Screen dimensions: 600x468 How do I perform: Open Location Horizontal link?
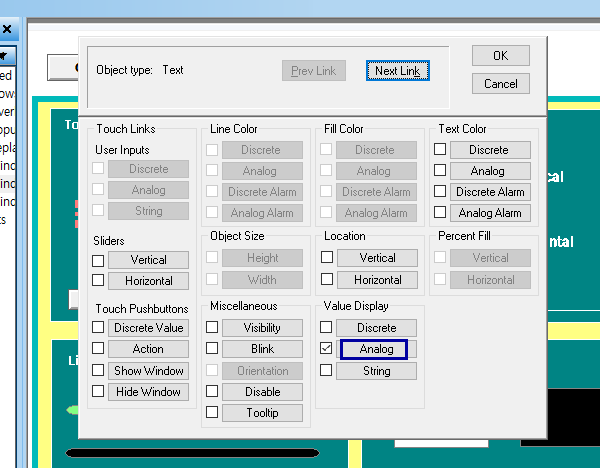377,280
